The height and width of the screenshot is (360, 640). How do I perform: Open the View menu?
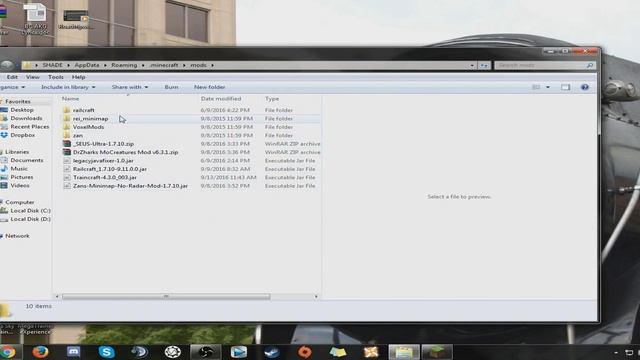tap(33, 77)
